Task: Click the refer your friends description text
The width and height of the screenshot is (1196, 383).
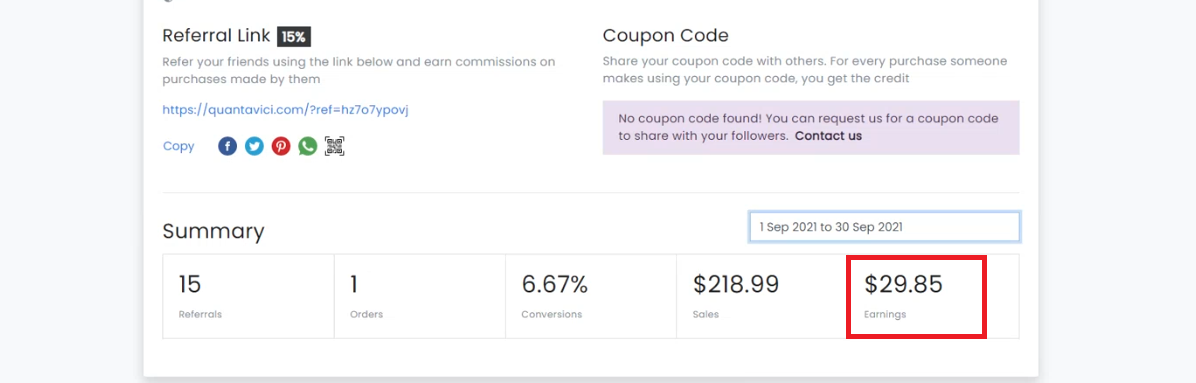Action: tap(358, 70)
